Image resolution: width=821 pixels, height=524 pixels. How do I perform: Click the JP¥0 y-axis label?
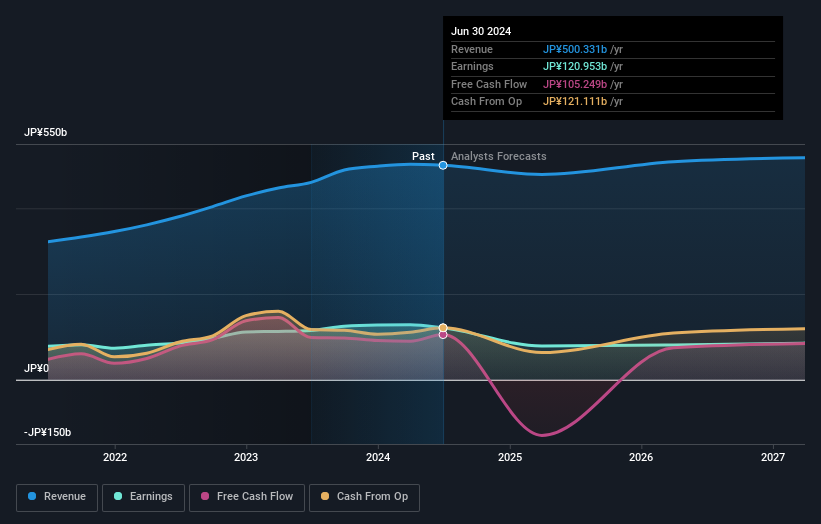click(x=36, y=369)
